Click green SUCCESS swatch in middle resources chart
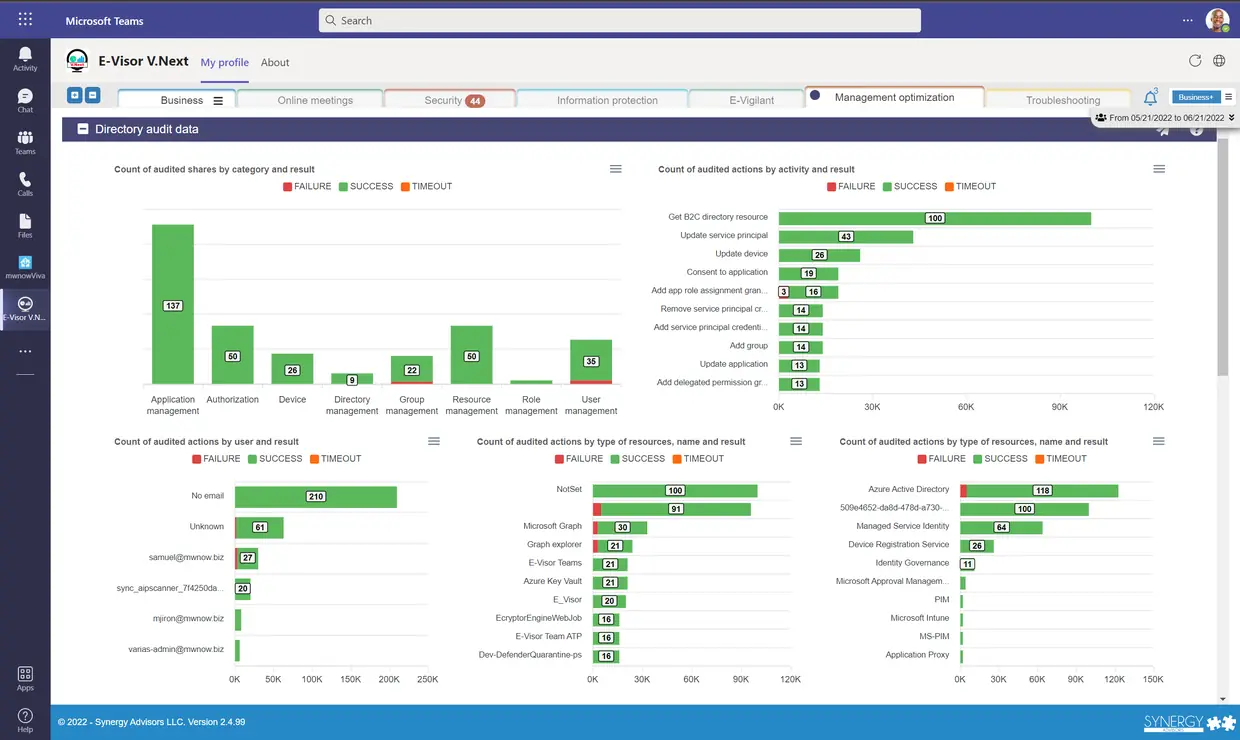This screenshot has width=1240, height=740. [x=613, y=459]
